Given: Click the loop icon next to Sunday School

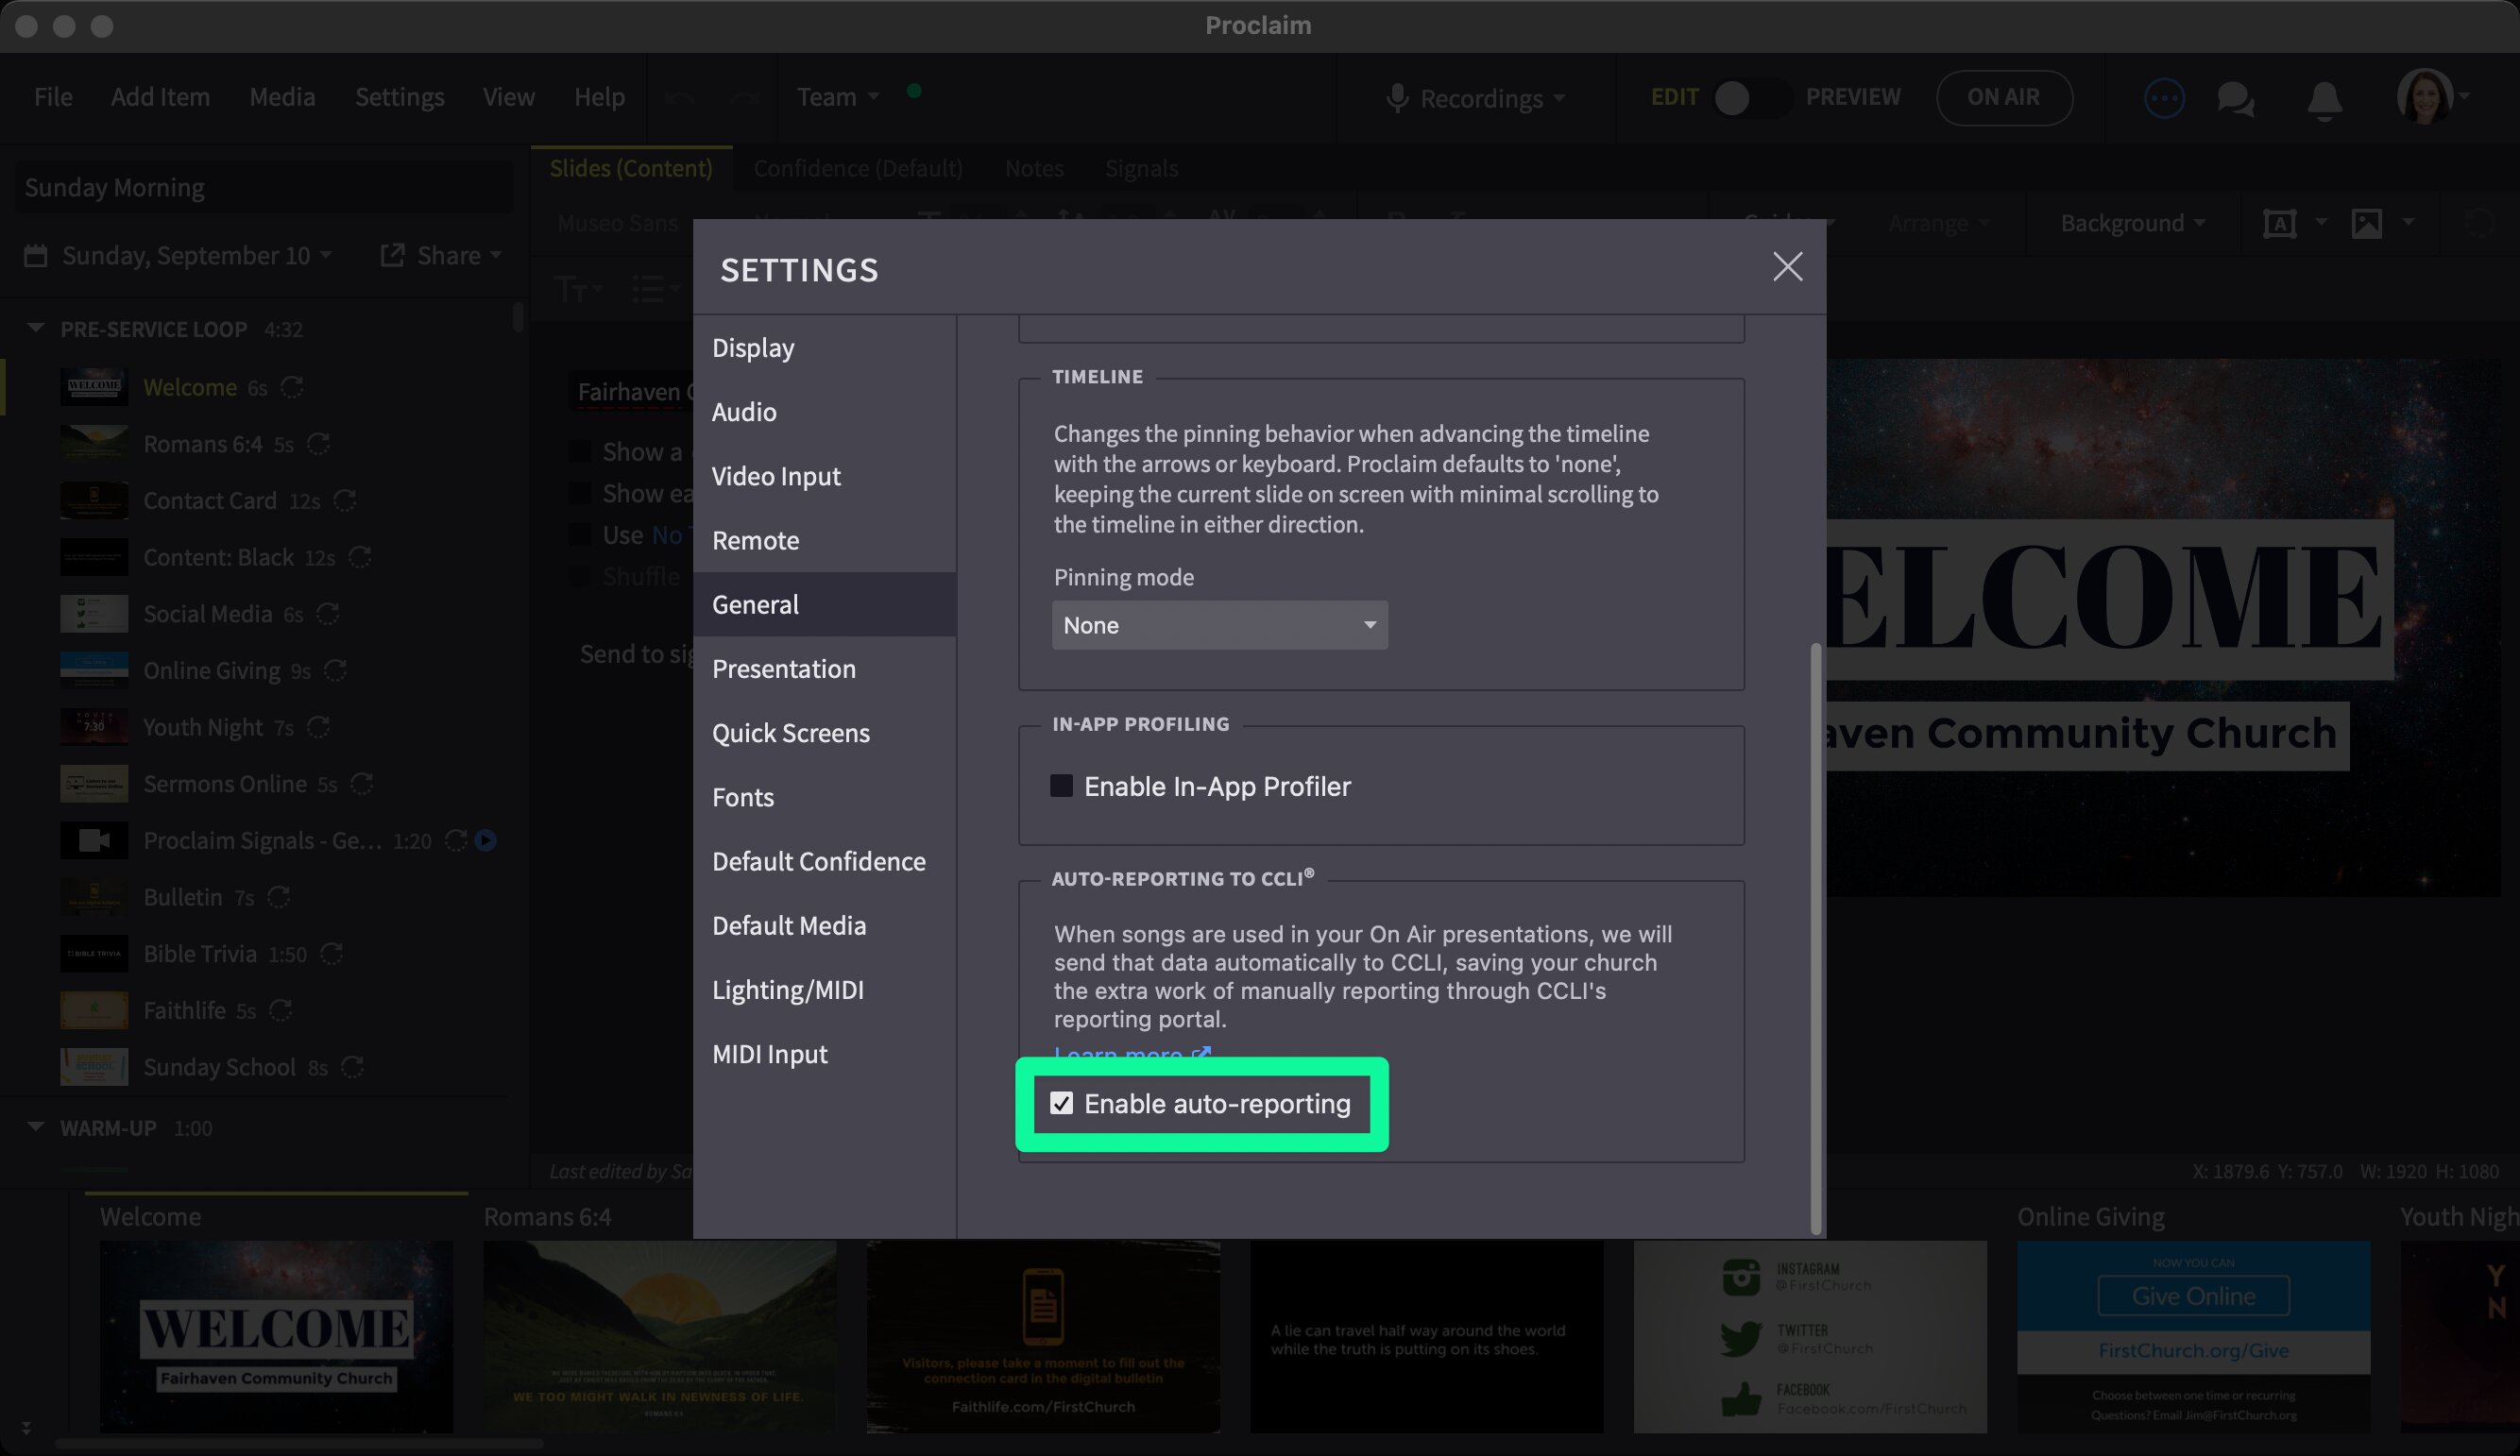Looking at the screenshot, I should pyautogui.click(x=352, y=1067).
